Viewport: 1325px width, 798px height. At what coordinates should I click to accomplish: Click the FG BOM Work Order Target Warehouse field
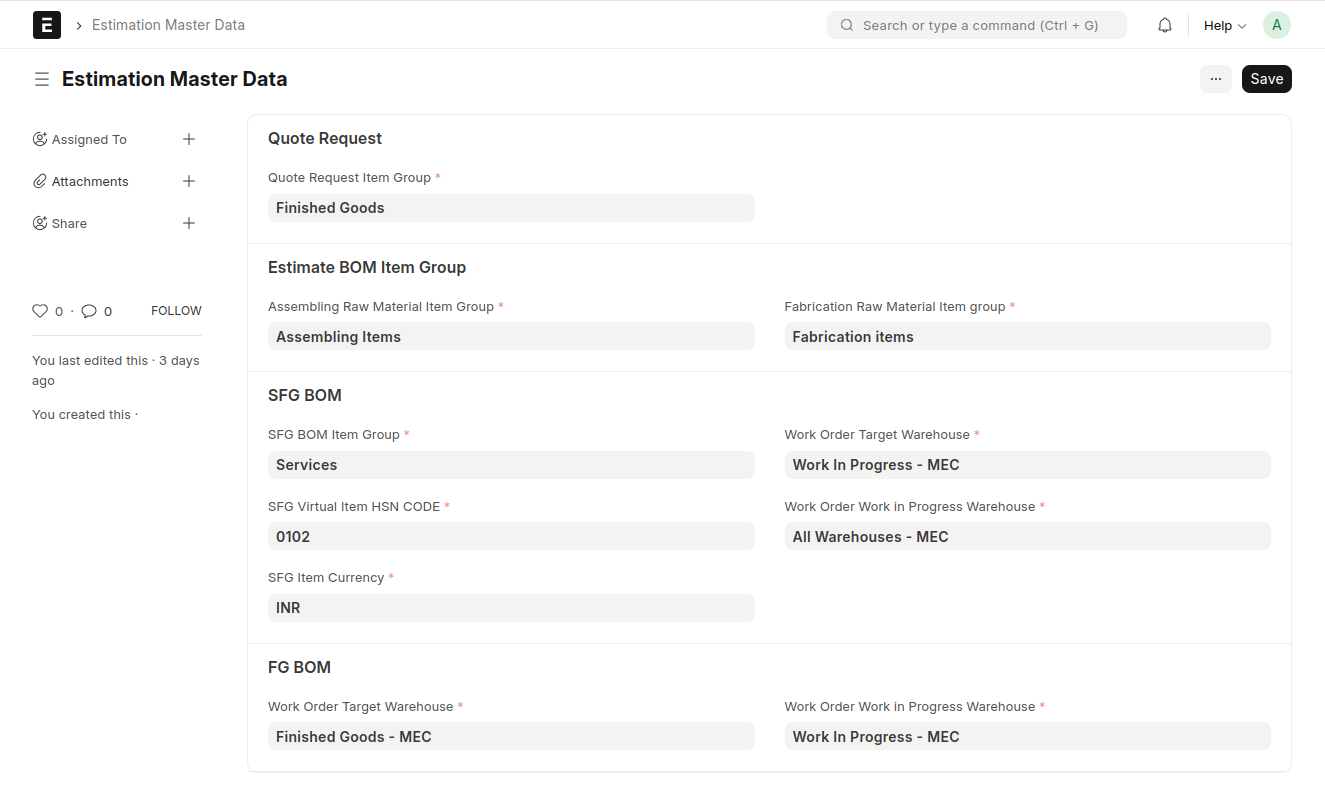[510, 737]
